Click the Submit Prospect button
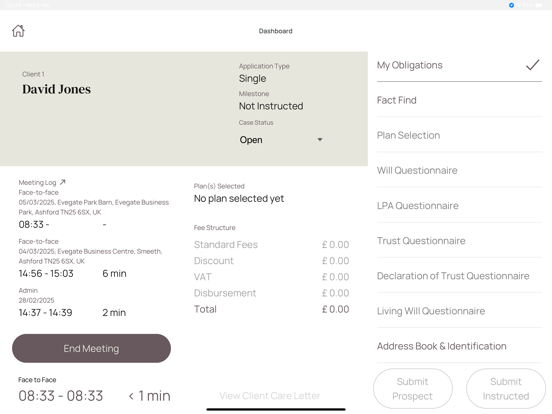This screenshot has width=552, height=414. 413,389
